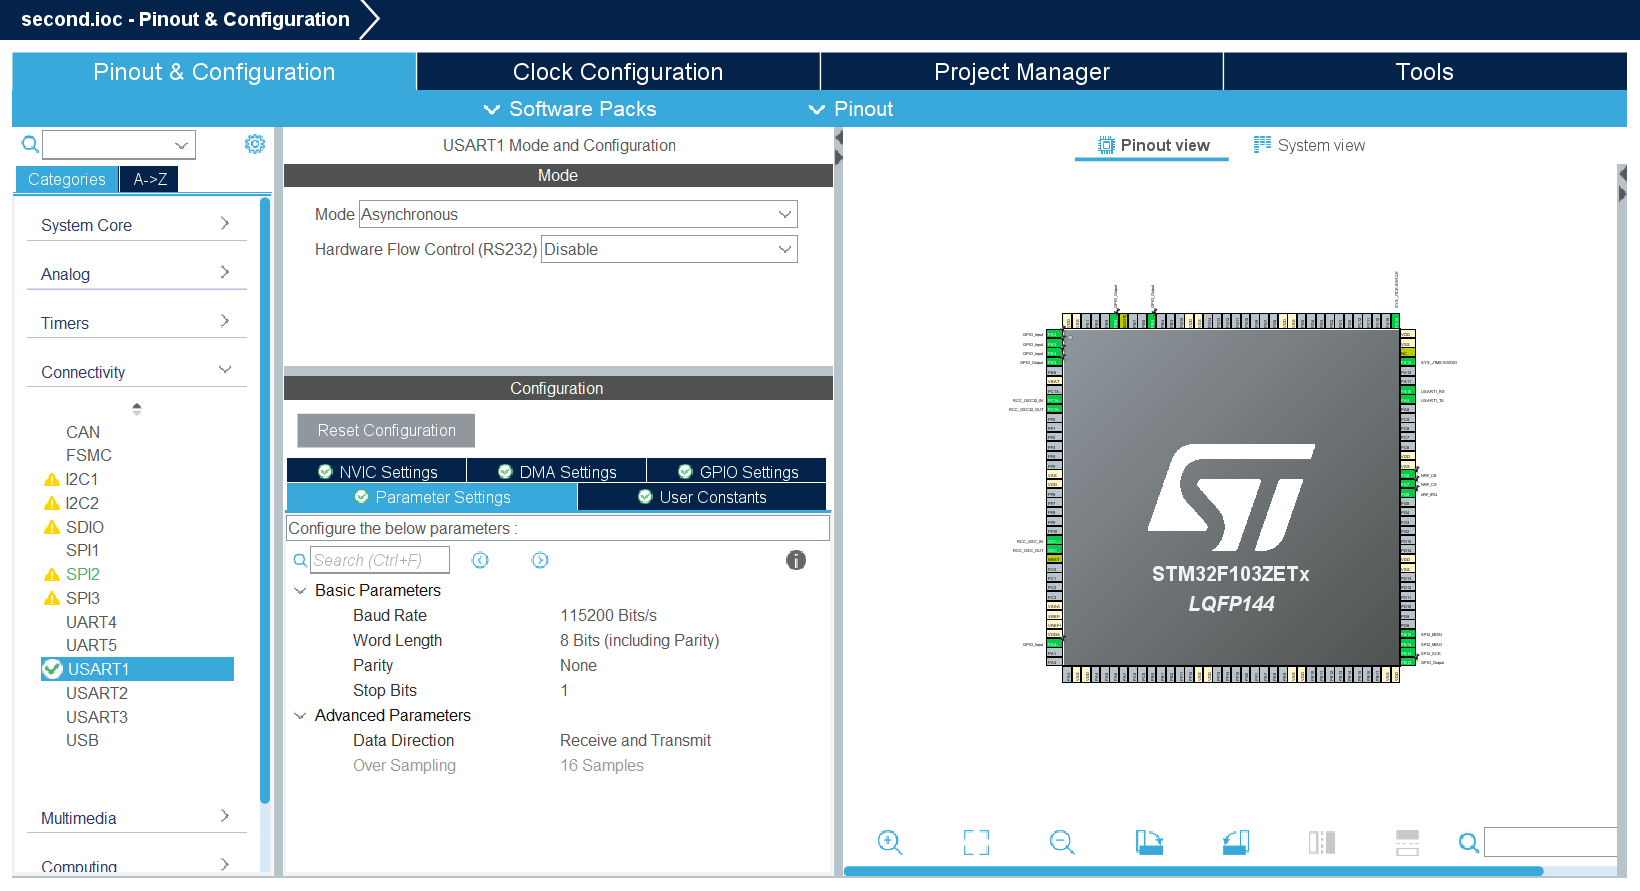
Task: Click the peripheral search magnifier icon
Action: tap(30, 145)
